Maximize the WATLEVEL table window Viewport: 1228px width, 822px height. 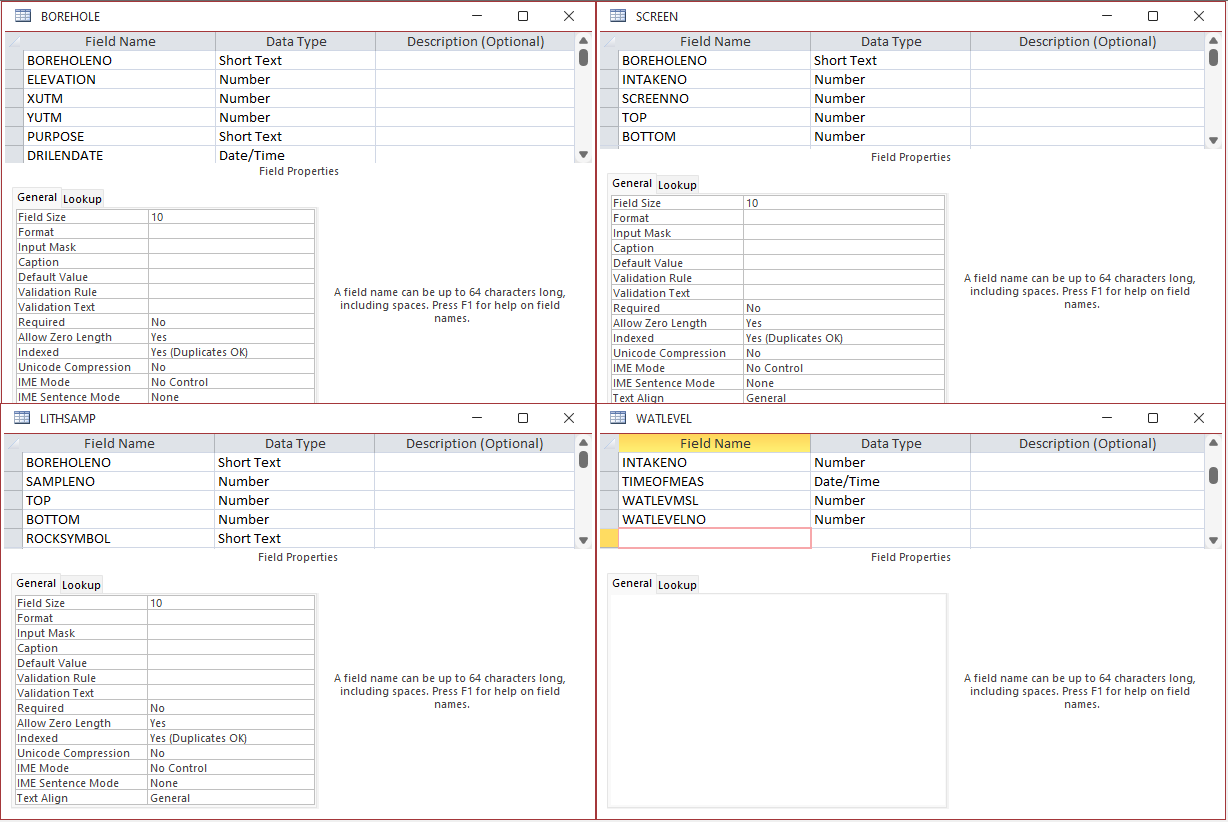[1153, 418]
